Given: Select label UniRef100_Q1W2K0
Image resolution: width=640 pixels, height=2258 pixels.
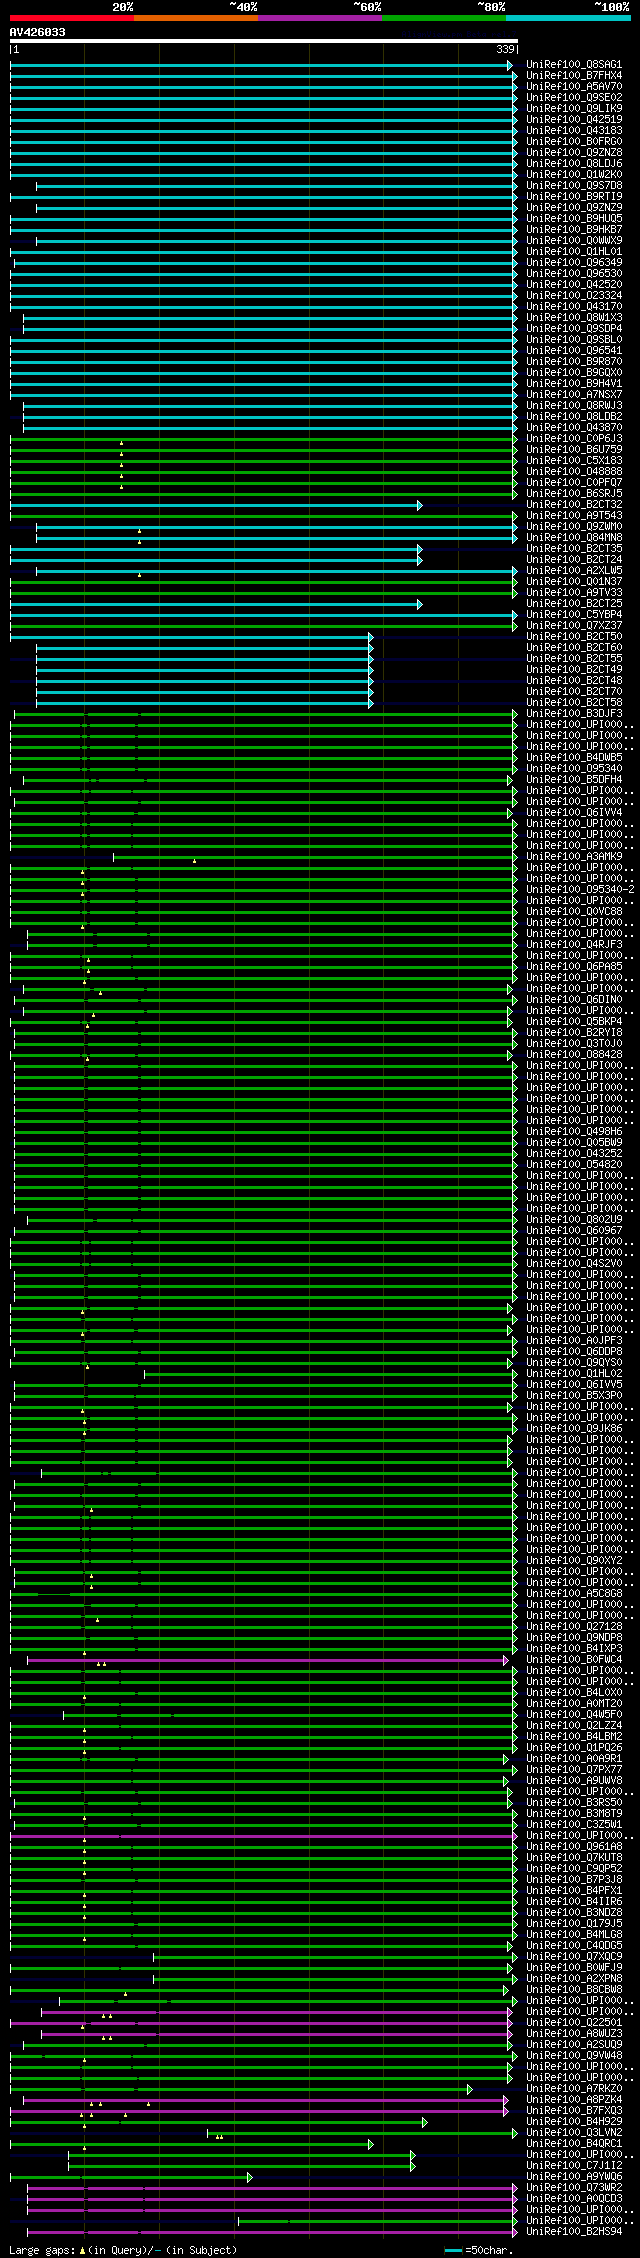Looking at the screenshot, I should [x=574, y=175].
